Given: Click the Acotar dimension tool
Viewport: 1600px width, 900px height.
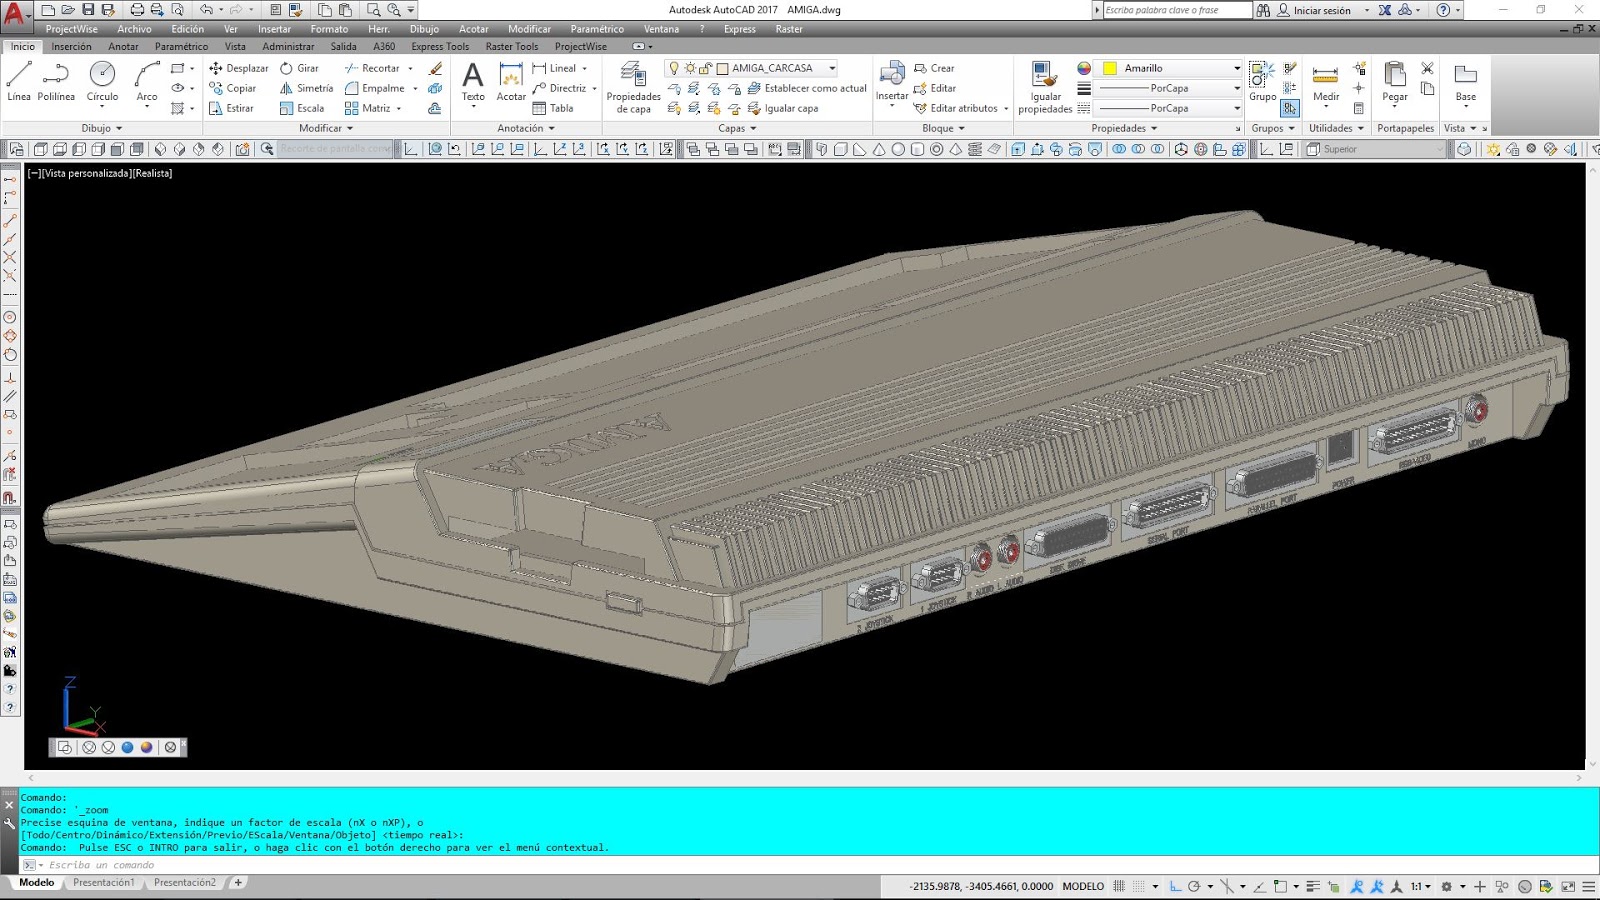Looking at the screenshot, I should click(x=511, y=81).
